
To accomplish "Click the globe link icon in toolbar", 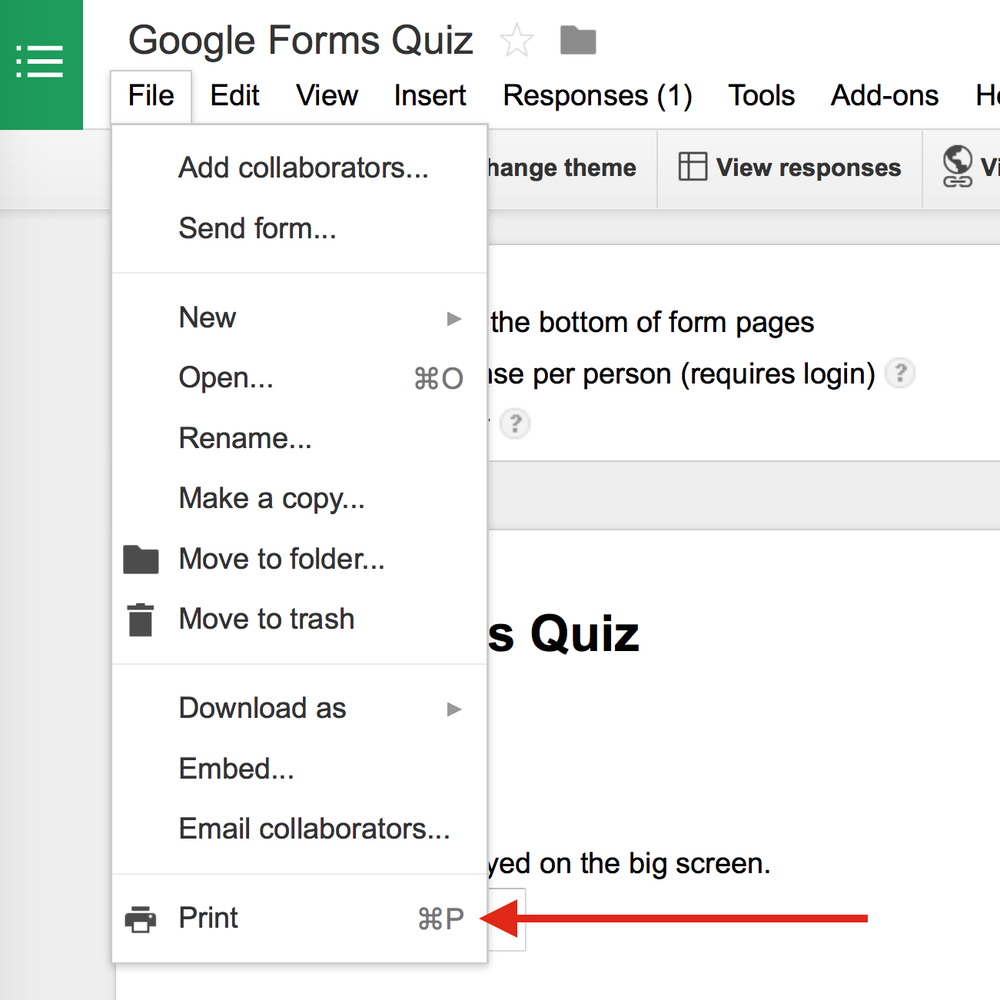I will [x=957, y=166].
